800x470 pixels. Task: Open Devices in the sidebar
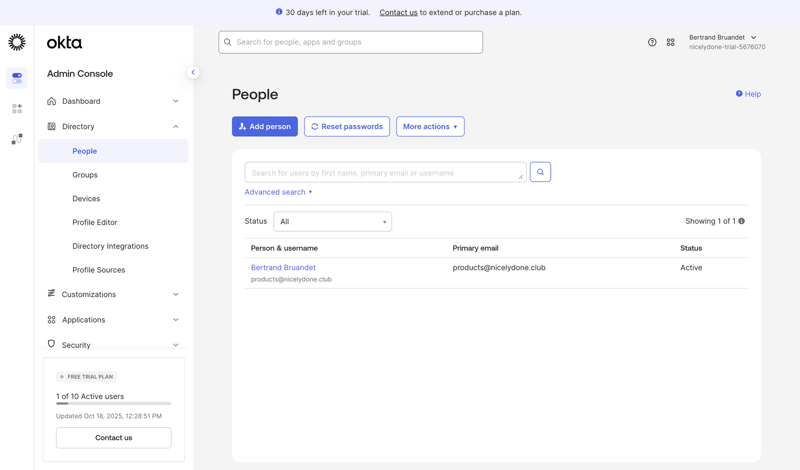(x=86, y=199)
